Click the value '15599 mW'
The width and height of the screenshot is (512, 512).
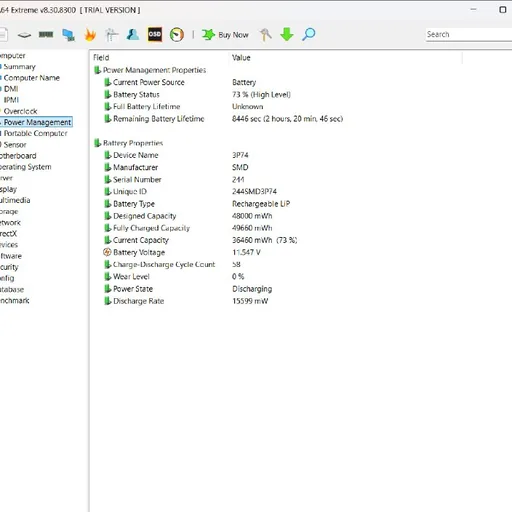coord(250,301)
